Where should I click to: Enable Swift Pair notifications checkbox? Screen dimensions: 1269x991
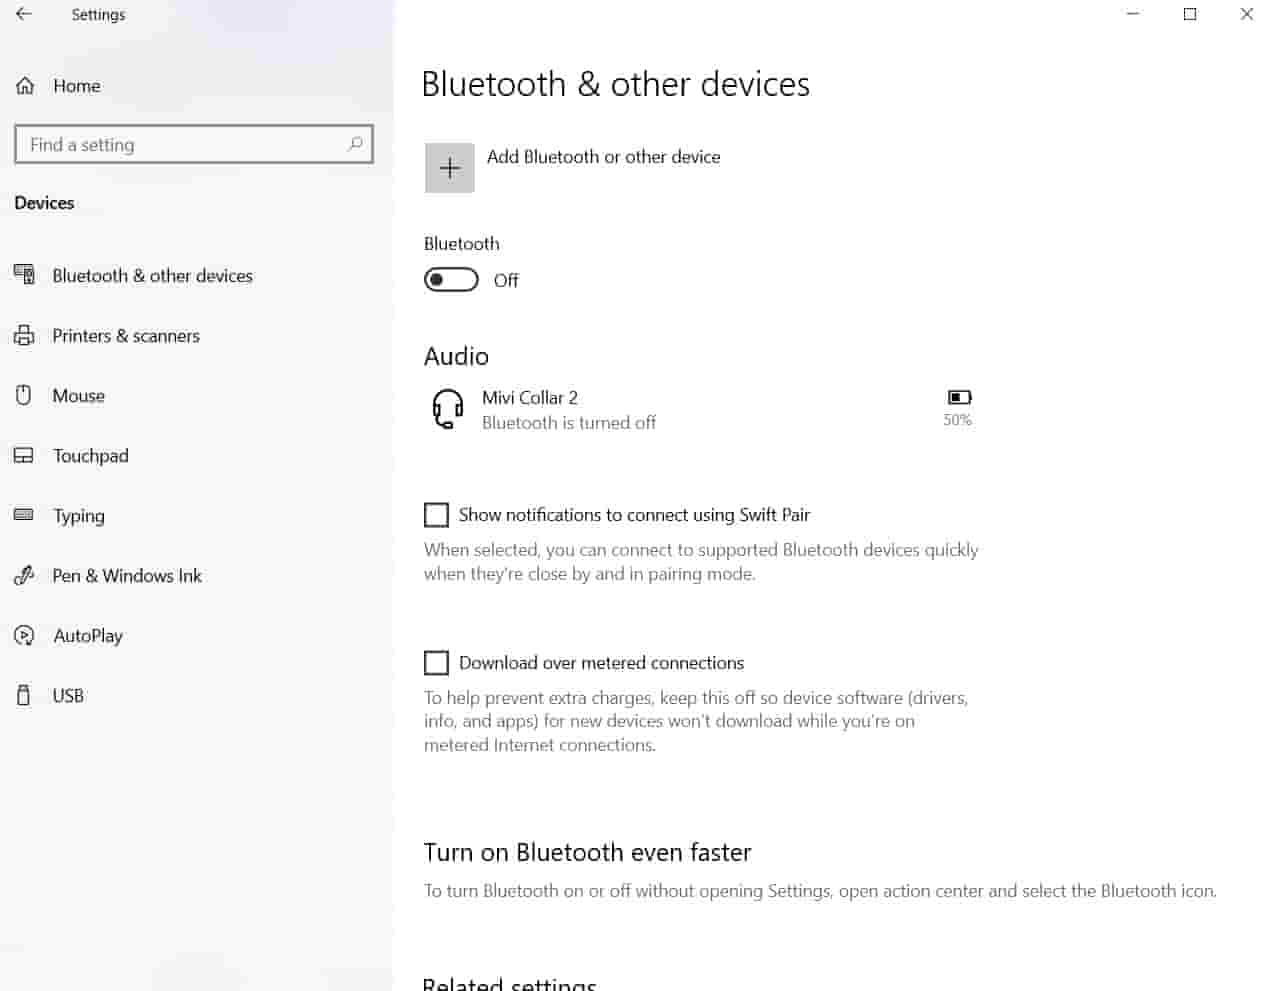coord(436,515)
